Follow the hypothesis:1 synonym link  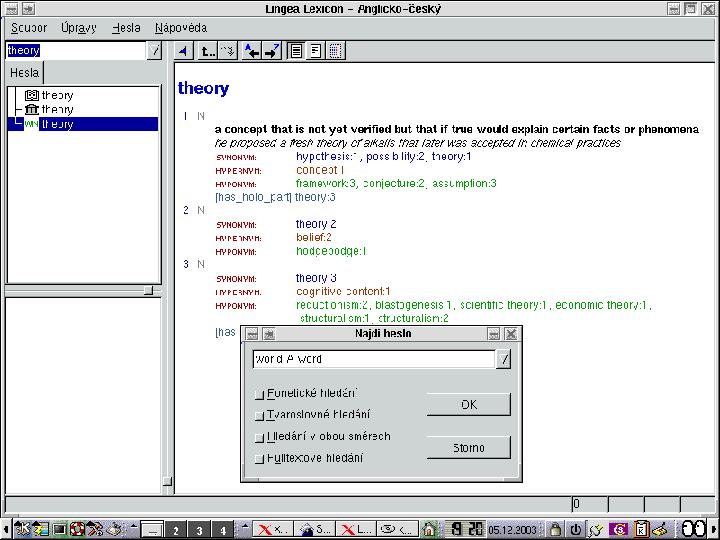click(327, 157)
